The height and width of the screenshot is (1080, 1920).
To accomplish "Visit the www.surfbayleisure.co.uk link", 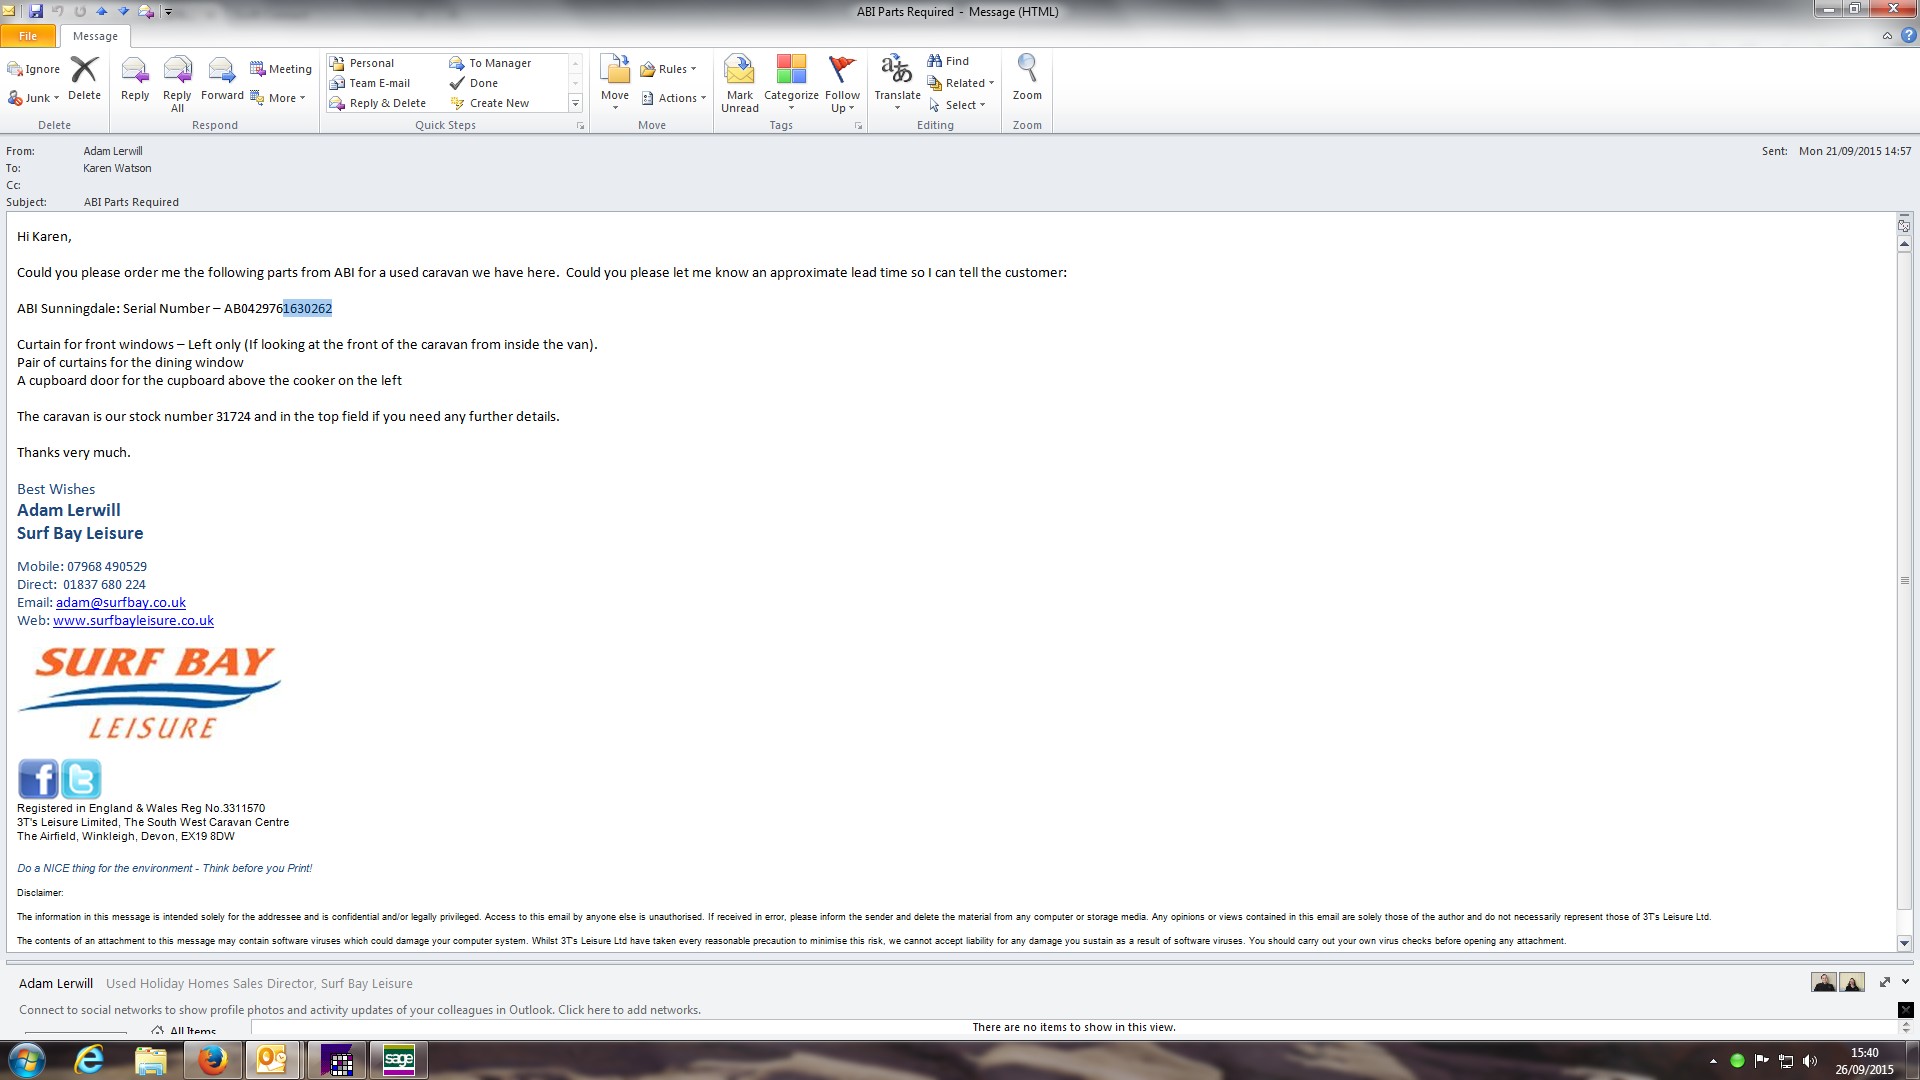I will pos(133,620).
